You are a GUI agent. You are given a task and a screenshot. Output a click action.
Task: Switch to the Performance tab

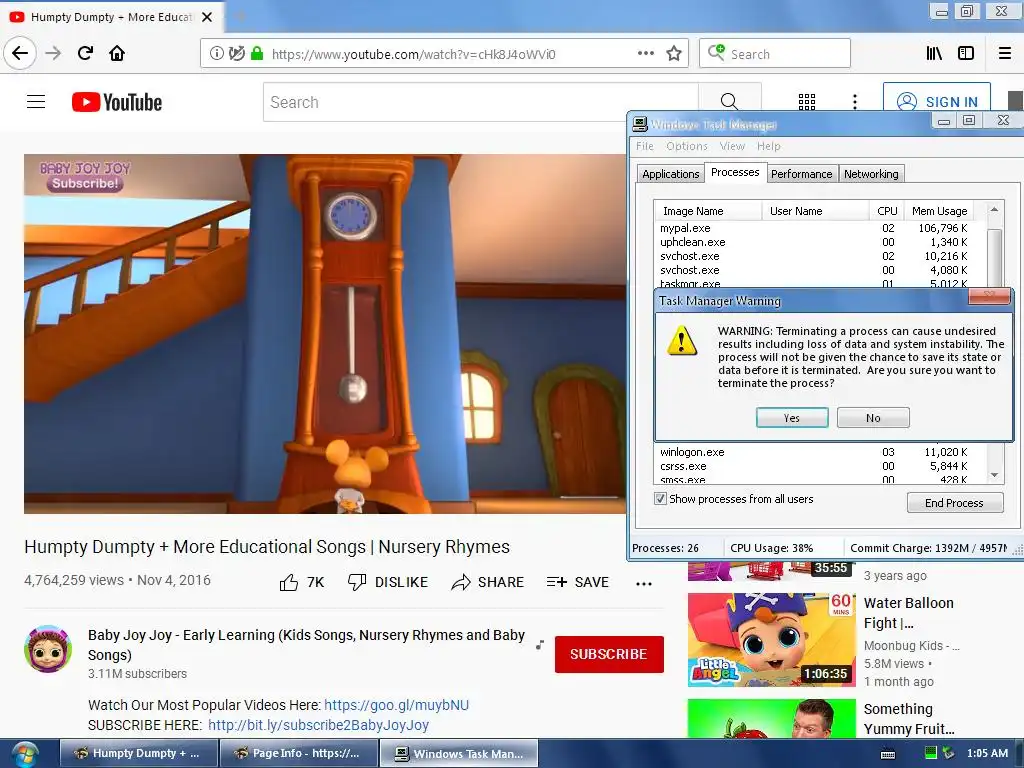click(x=801, y=174)
